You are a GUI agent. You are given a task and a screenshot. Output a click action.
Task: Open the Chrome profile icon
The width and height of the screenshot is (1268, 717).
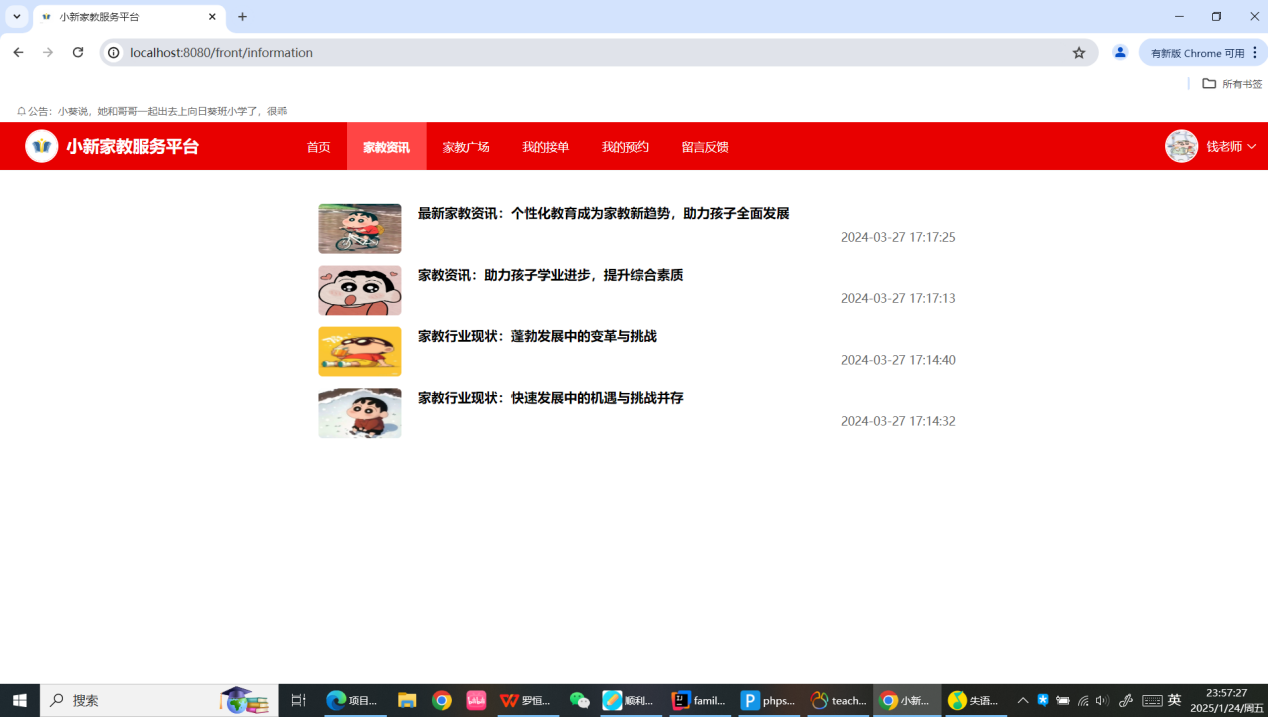[1120, 52]
